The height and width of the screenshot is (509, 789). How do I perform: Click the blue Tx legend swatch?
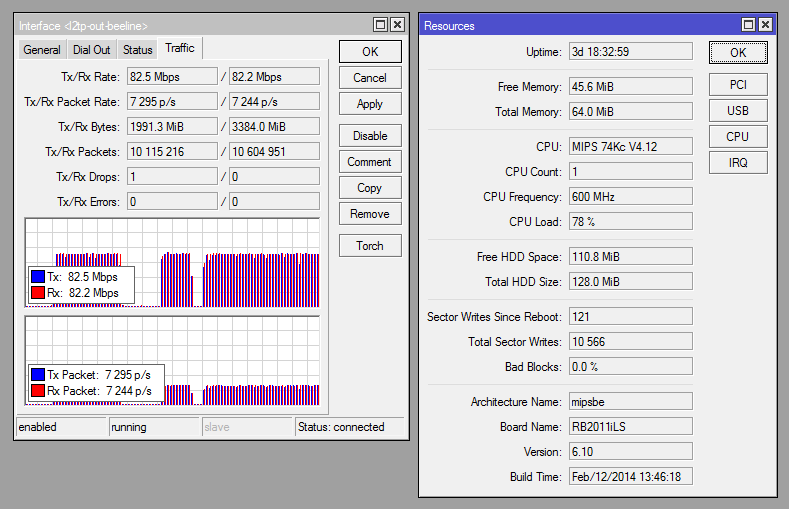coord(38,277)
